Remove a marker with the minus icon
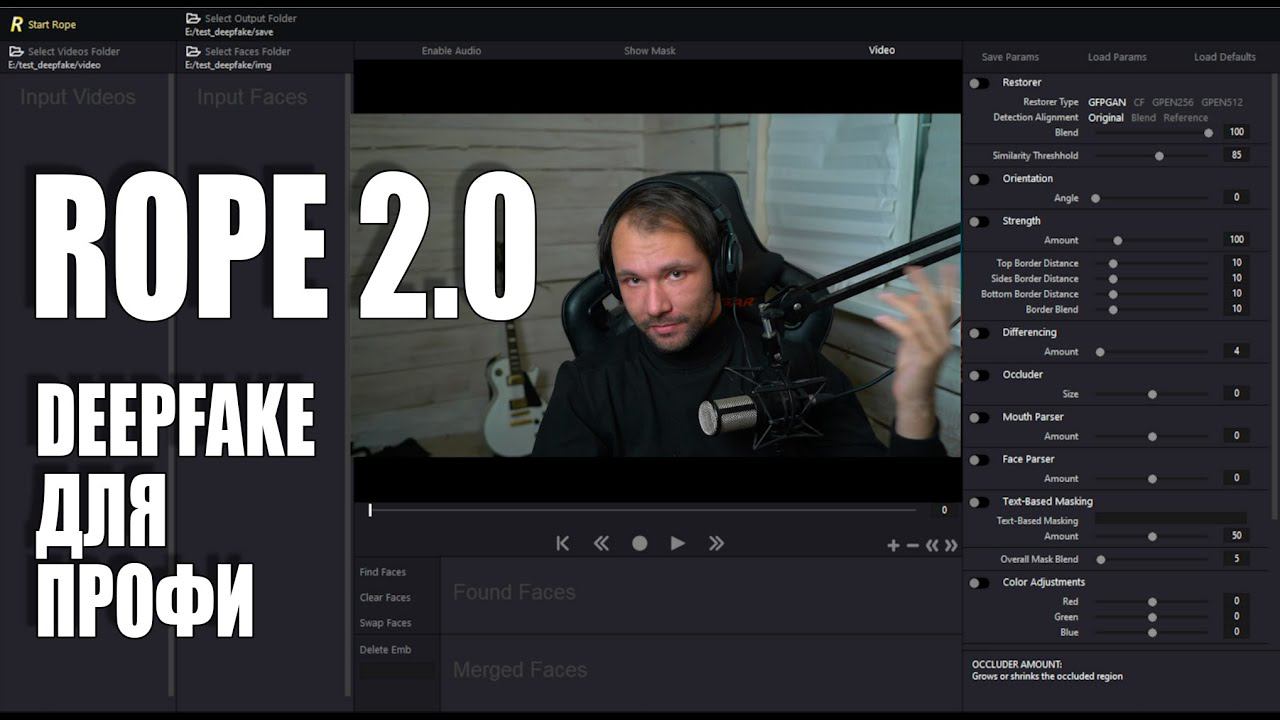The image size is (1280, 720). coord(912,545)
